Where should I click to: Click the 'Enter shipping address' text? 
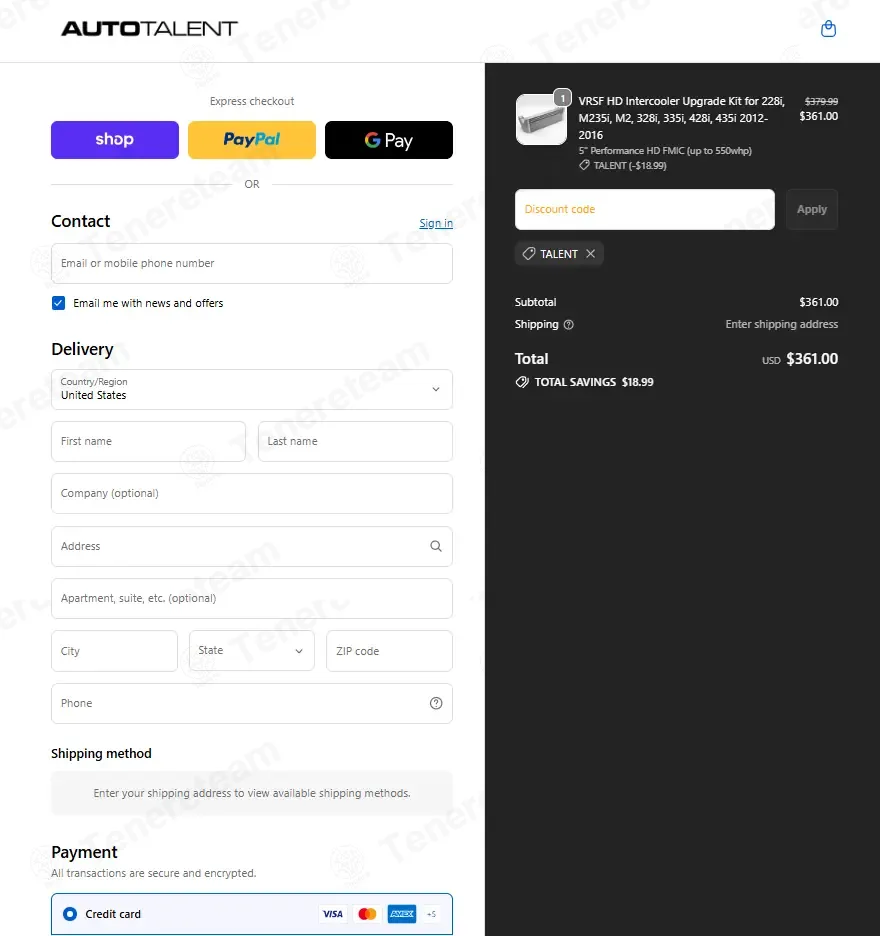point(781,324)
